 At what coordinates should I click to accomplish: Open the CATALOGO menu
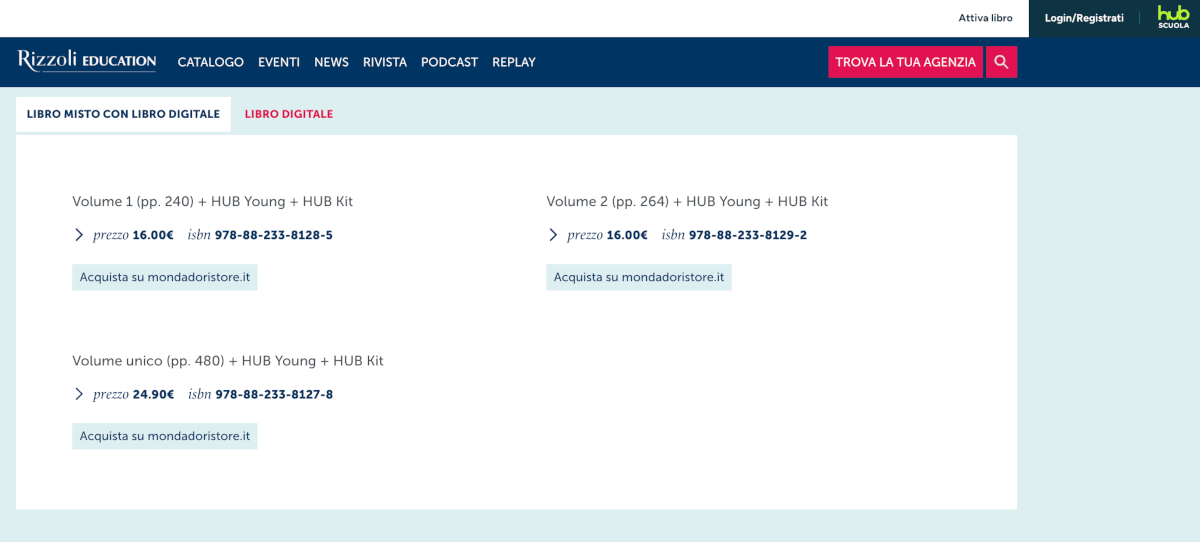211,62
